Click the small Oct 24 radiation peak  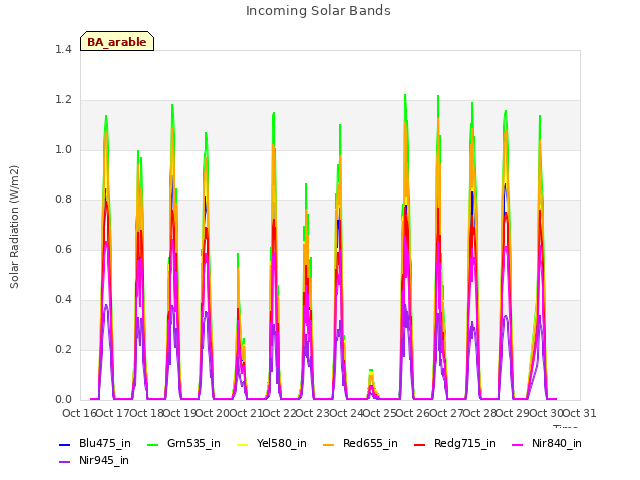coord(371,384)
